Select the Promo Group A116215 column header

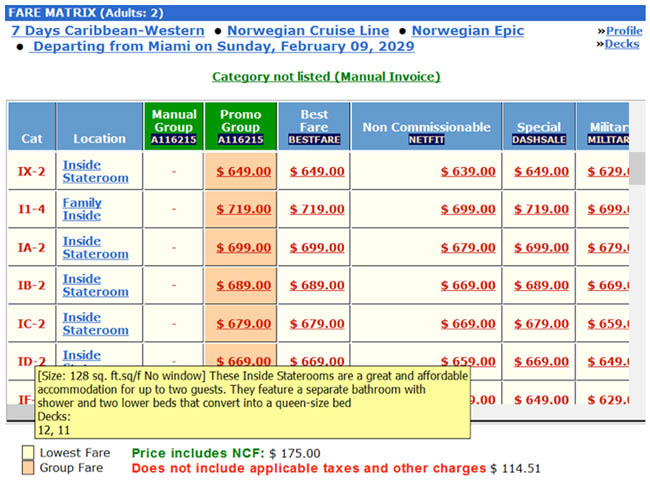tap(240, 126)
